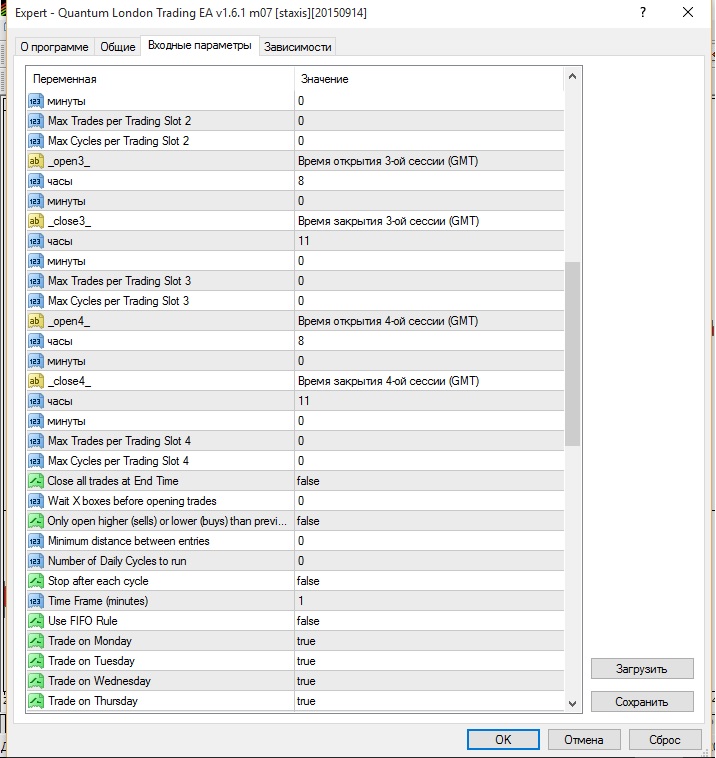
Task: Click the value 1 of Time Frame (minutes)
Action: (301, 601)
